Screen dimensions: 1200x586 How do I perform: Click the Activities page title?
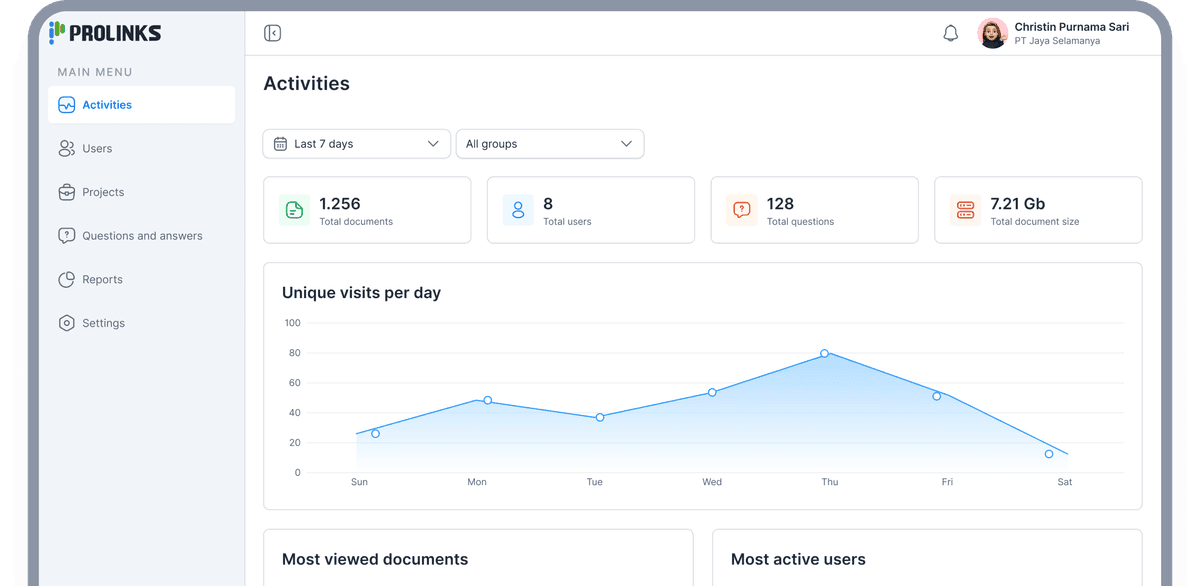(x=307, y=84)
